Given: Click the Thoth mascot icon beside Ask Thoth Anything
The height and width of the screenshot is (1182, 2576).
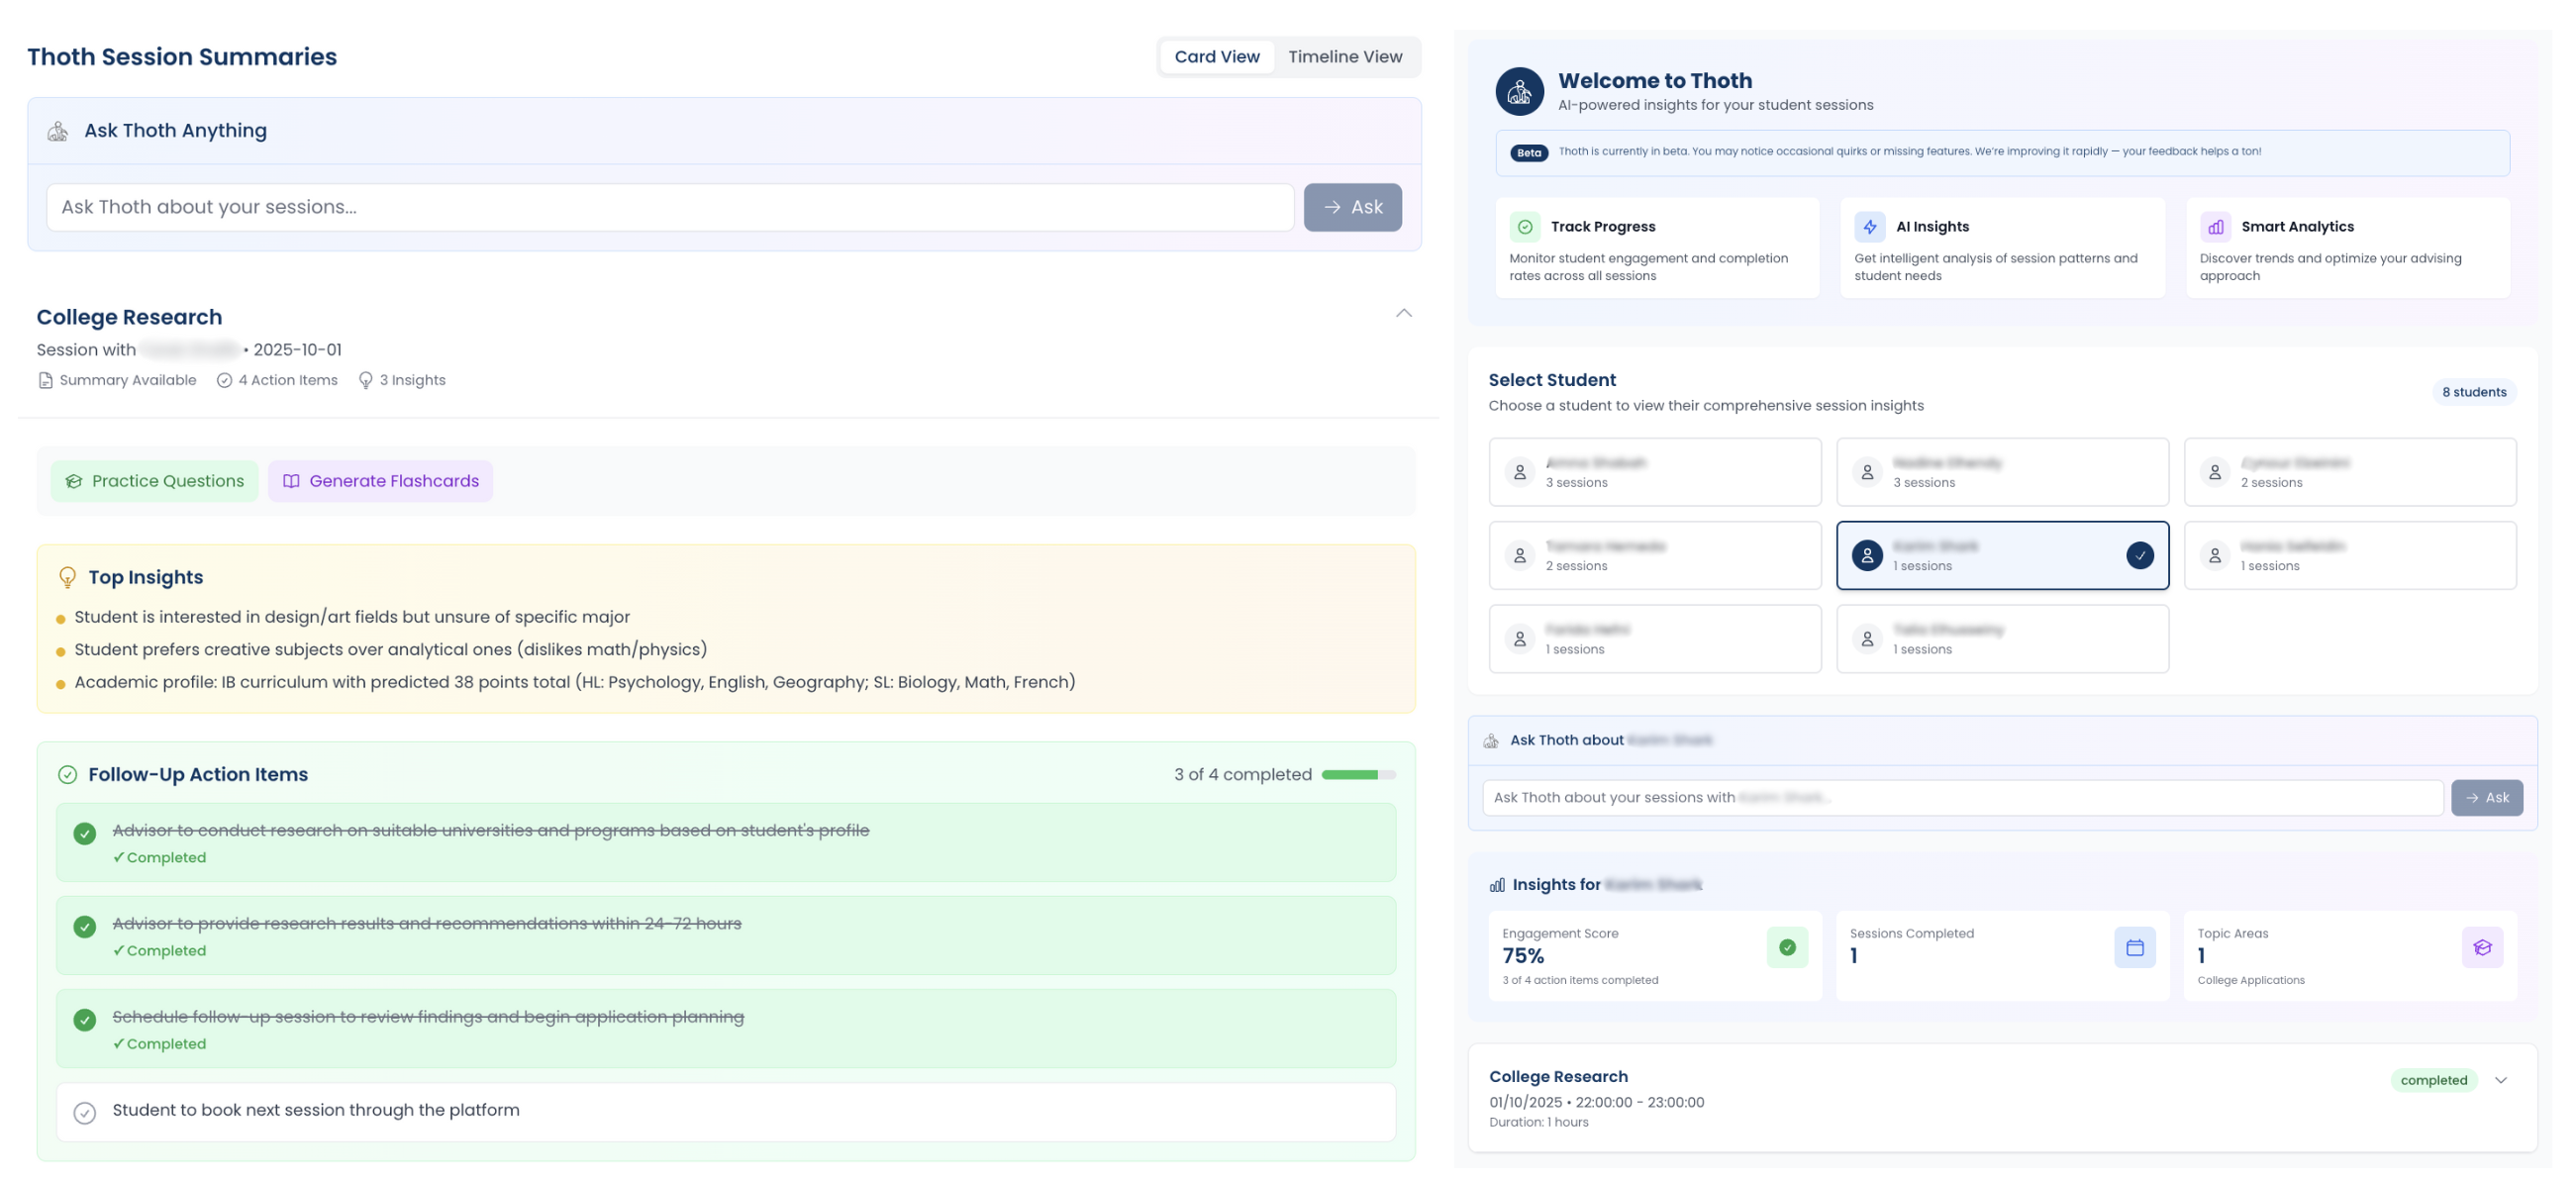Looking at the screenshot, I should pos(58,129).
